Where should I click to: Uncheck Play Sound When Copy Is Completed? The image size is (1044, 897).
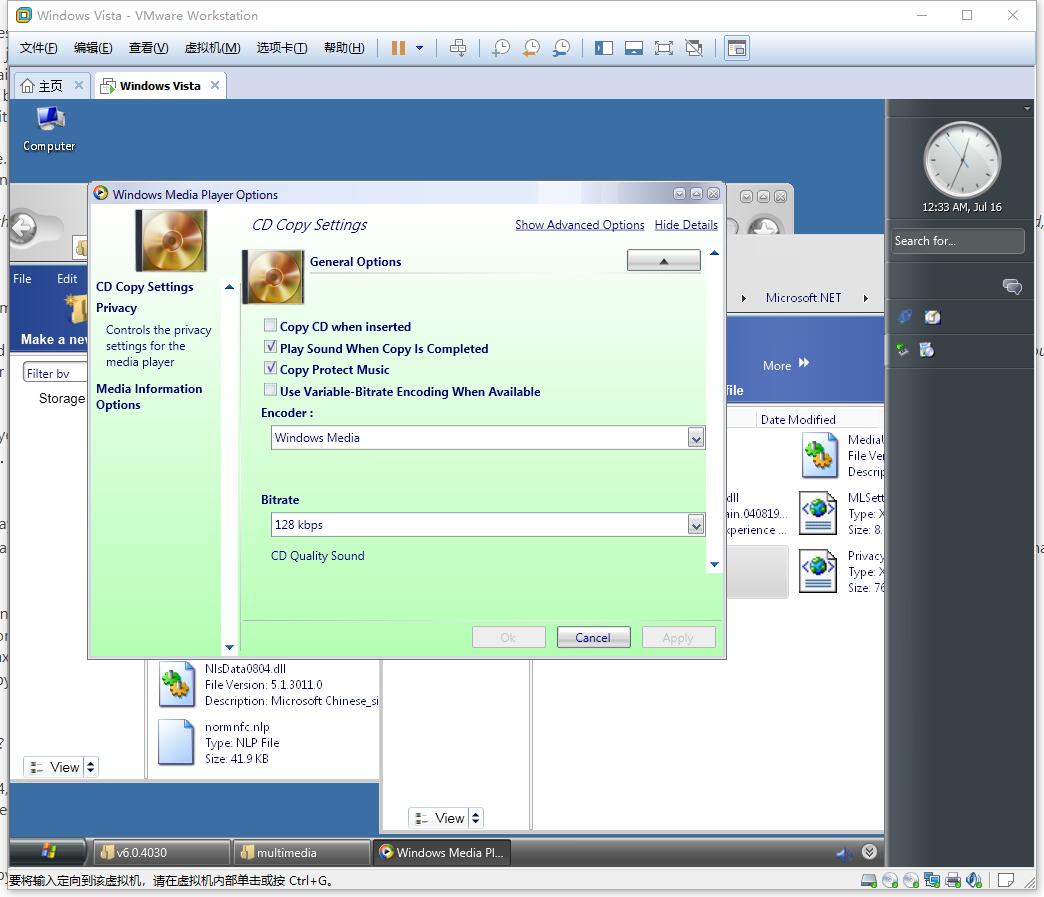point(270,346)
